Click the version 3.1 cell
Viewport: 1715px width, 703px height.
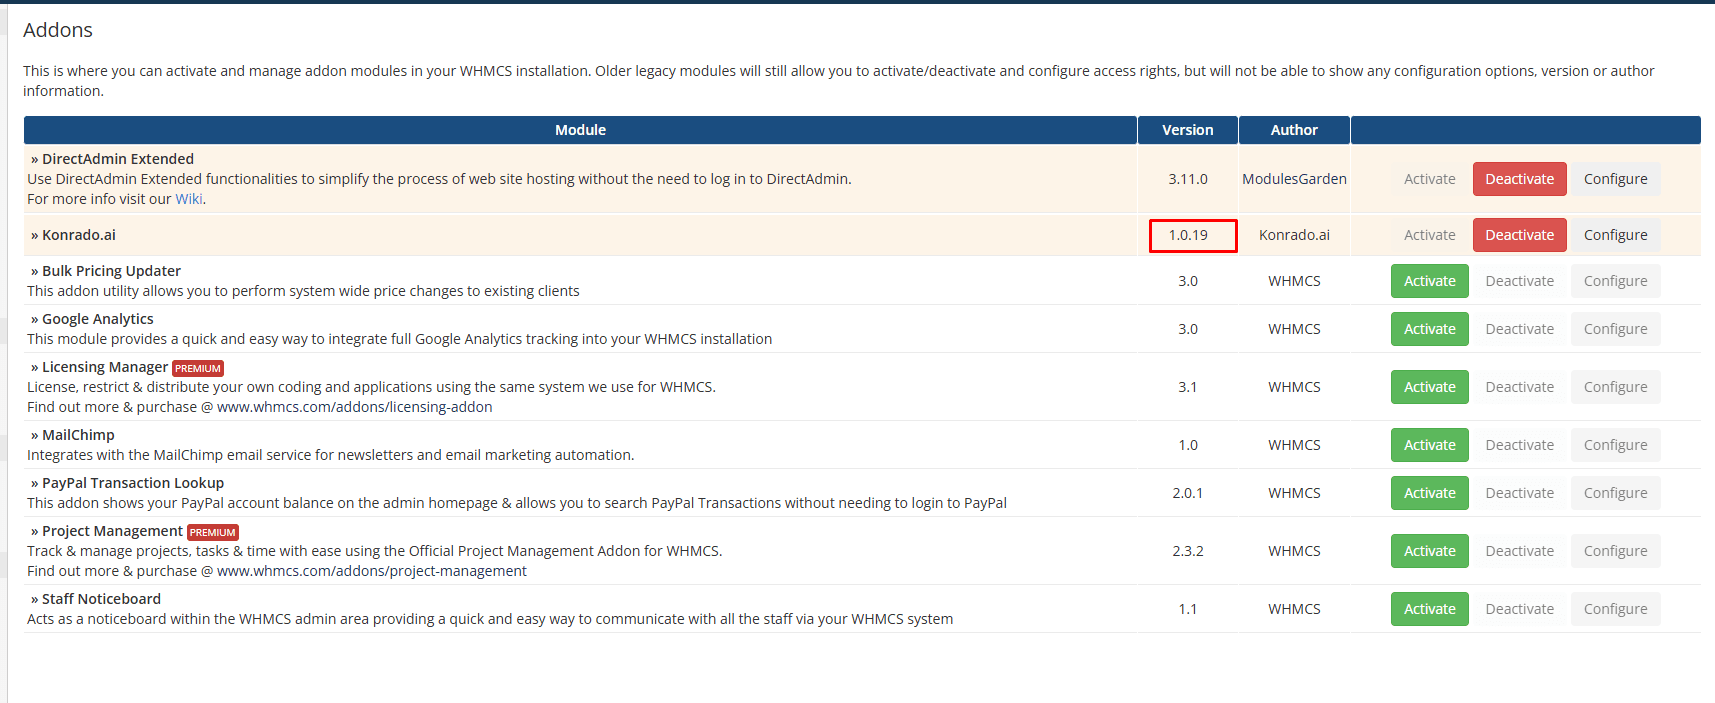coord(1188,387)
